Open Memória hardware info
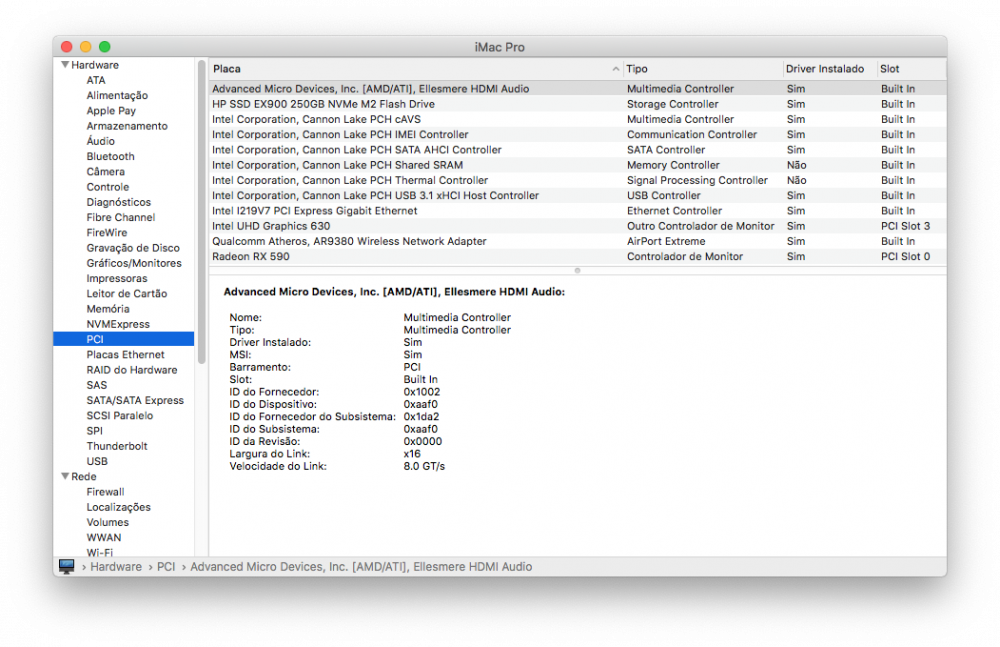The width and height of the screenshot is (1000, 647). coord(108,309)
